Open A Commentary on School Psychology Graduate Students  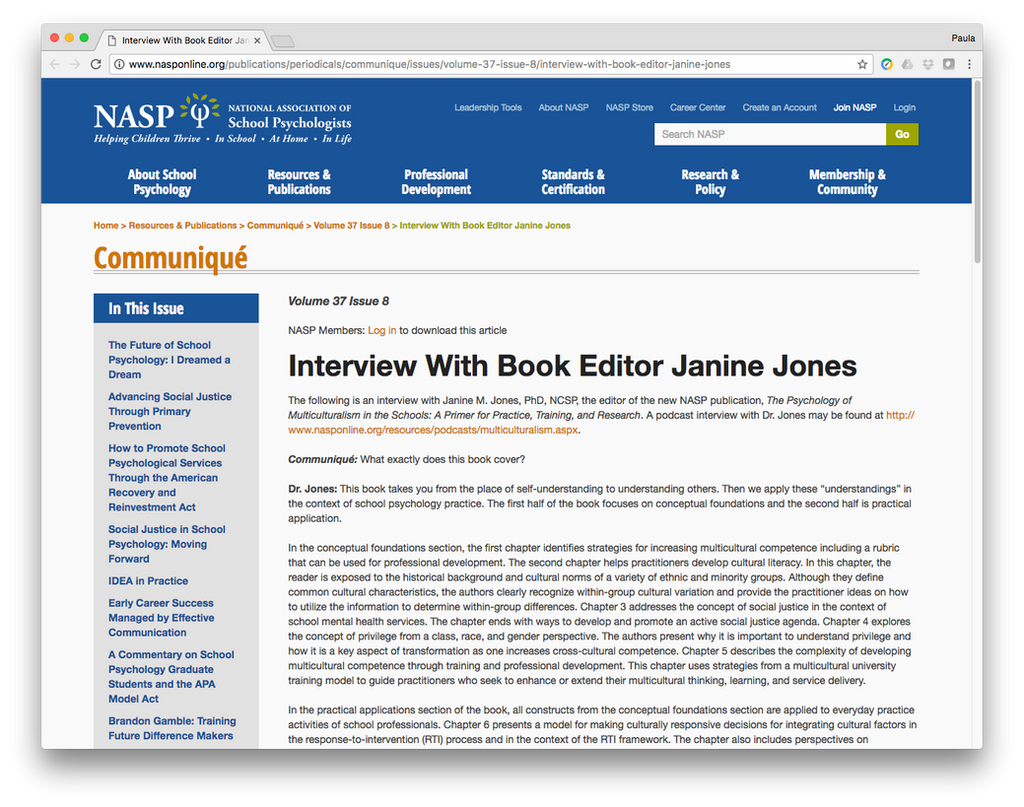click(171, 676)
